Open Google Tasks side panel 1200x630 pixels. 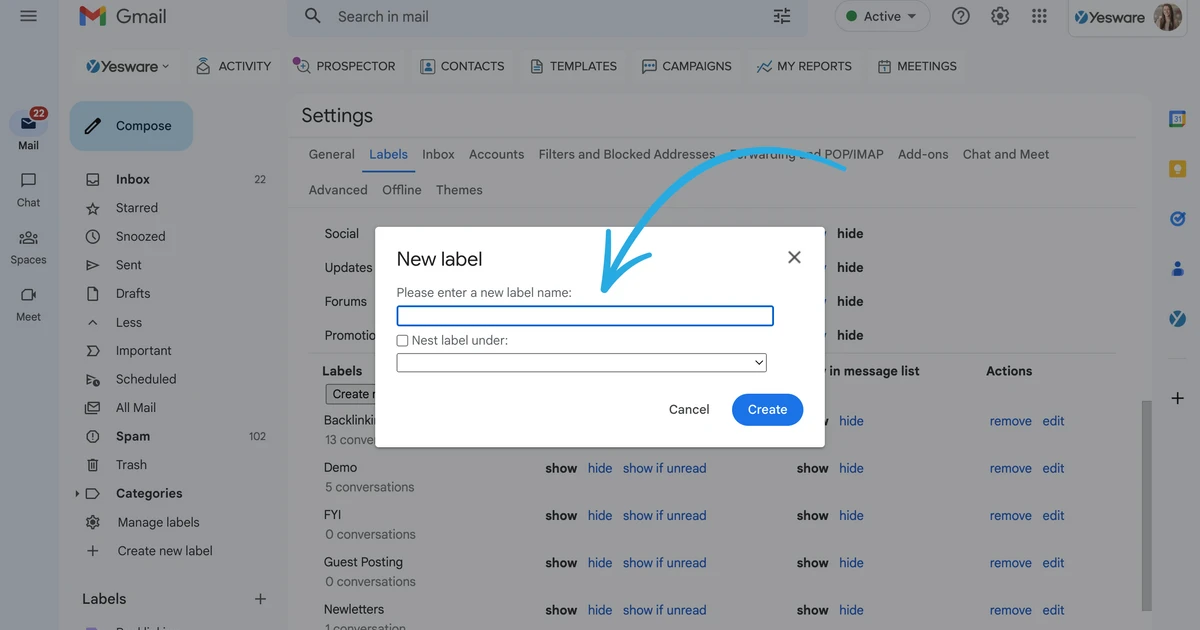(x=1177, y=219)
